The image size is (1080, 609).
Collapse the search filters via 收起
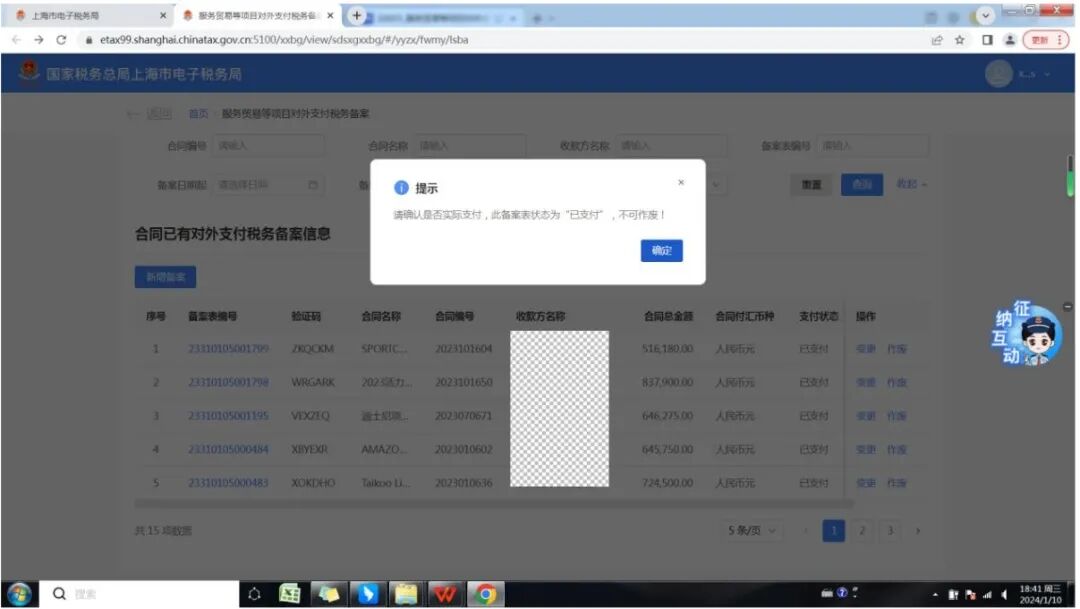tap(908, 186)
